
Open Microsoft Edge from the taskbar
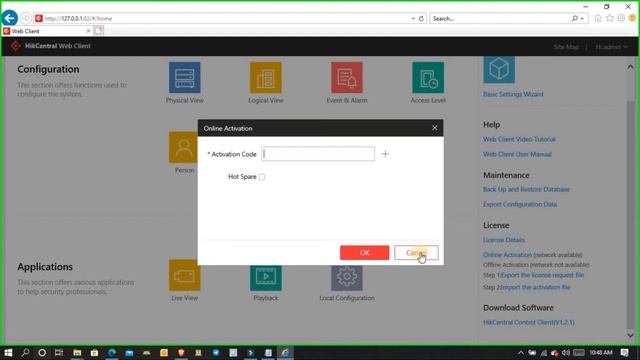pyautogui.click(x=112, y=353)
